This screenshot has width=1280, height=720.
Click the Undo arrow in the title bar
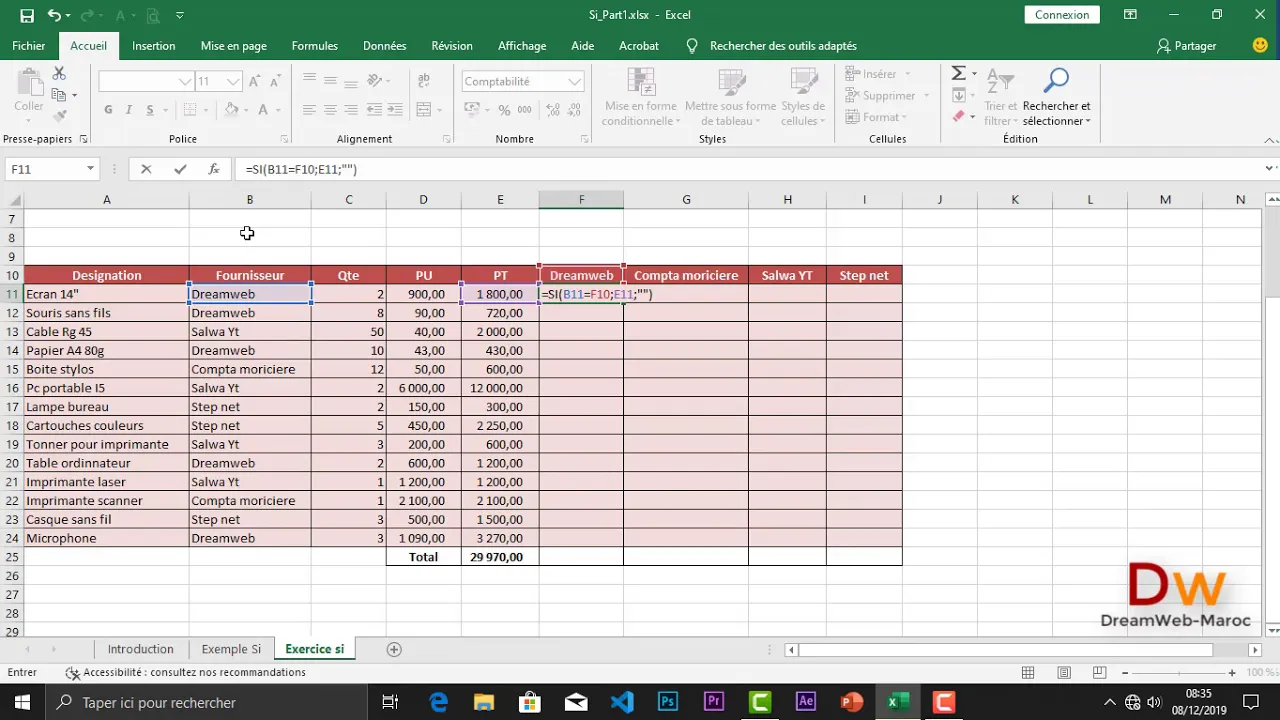[x=54, y=15]
